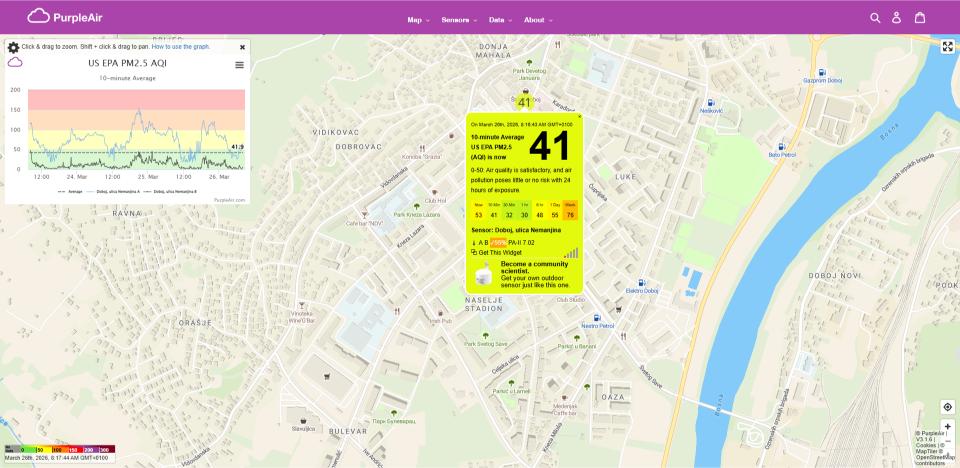Click the 41 sensor marker on map

coord(523,102)
